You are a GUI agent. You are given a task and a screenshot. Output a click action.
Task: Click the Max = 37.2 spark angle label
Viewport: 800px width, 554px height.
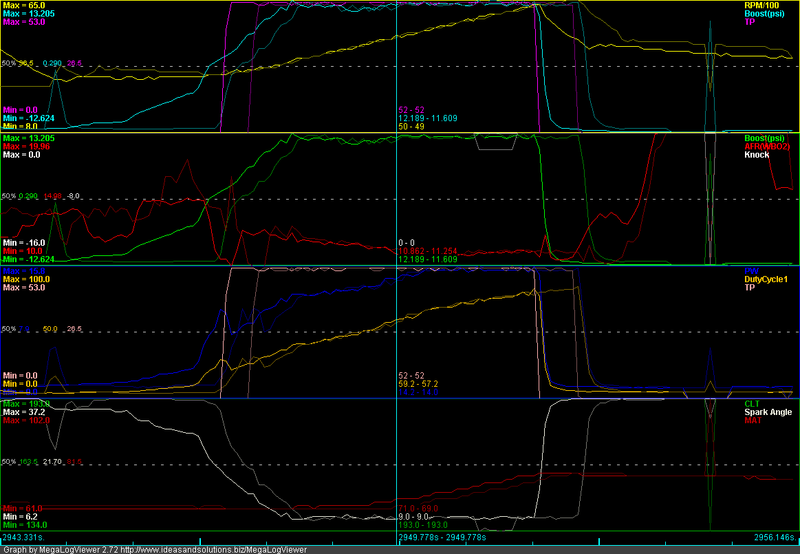pyautogui.click(x=24, y=412)
